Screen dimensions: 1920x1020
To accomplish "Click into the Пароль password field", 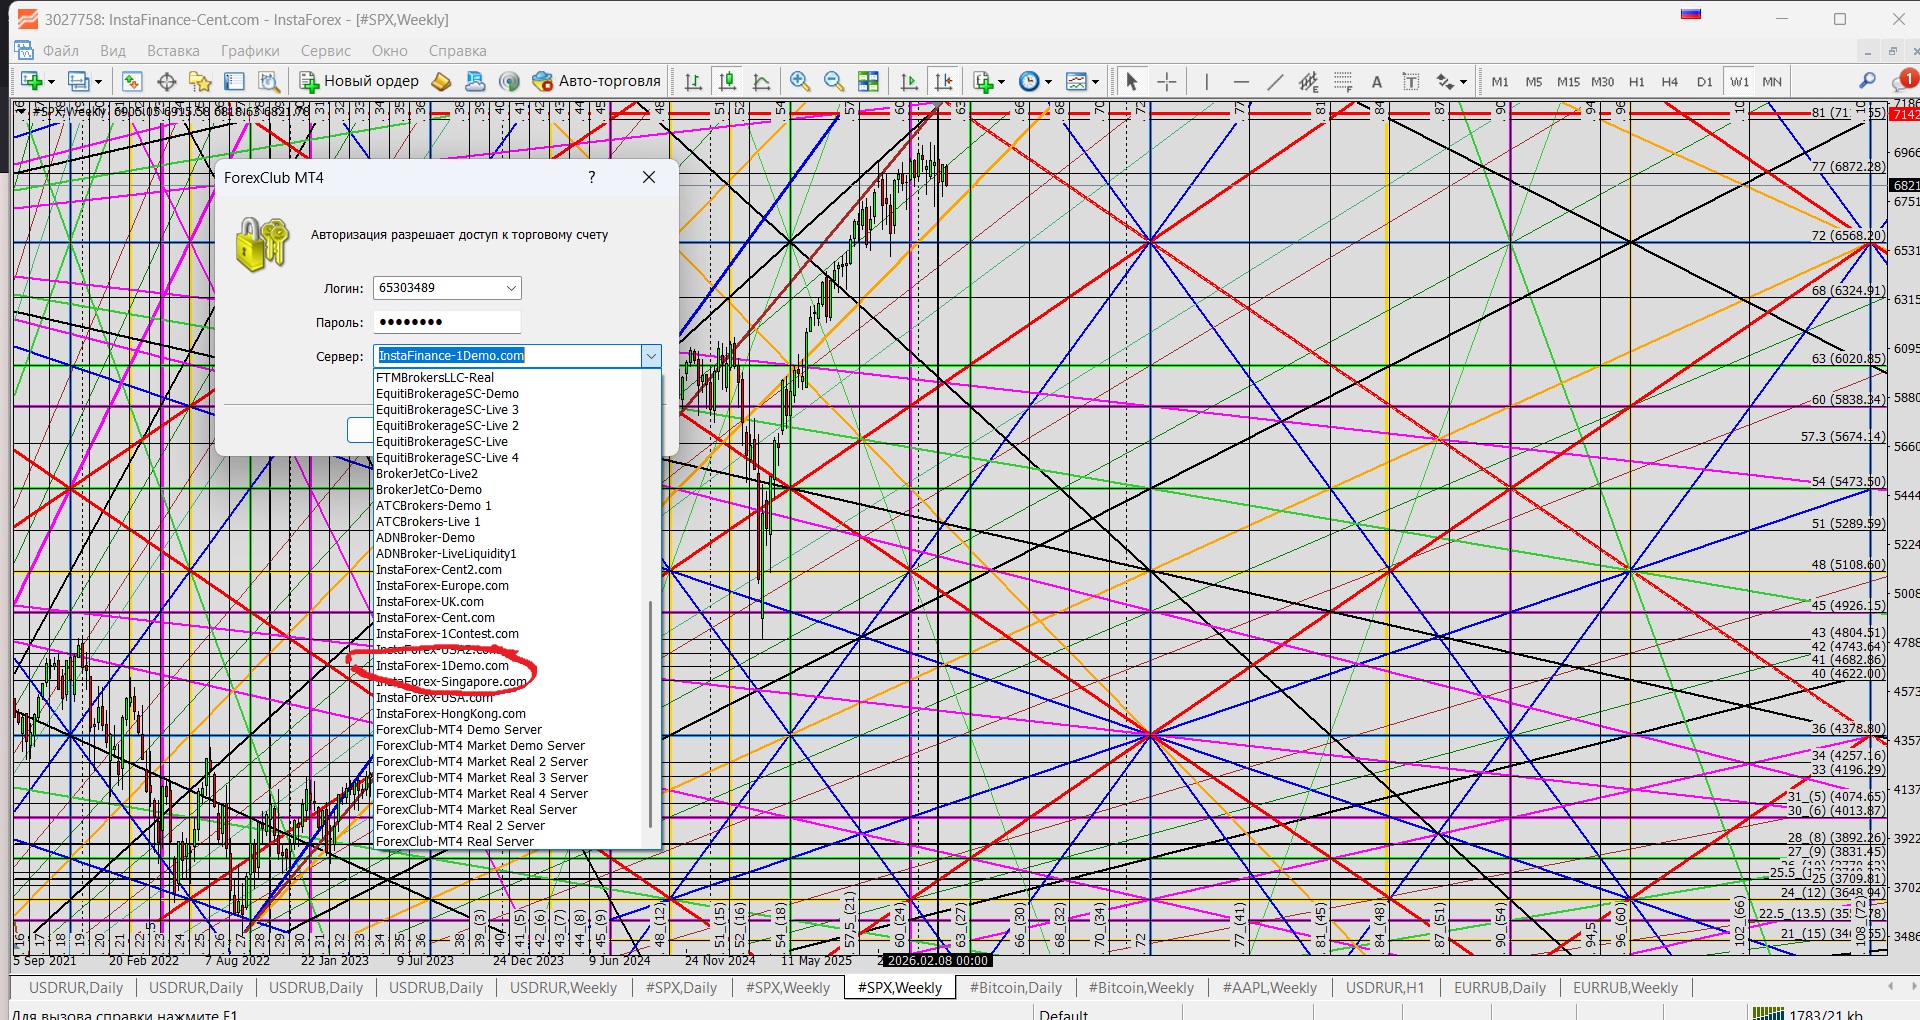I will (x=446, y=322).
